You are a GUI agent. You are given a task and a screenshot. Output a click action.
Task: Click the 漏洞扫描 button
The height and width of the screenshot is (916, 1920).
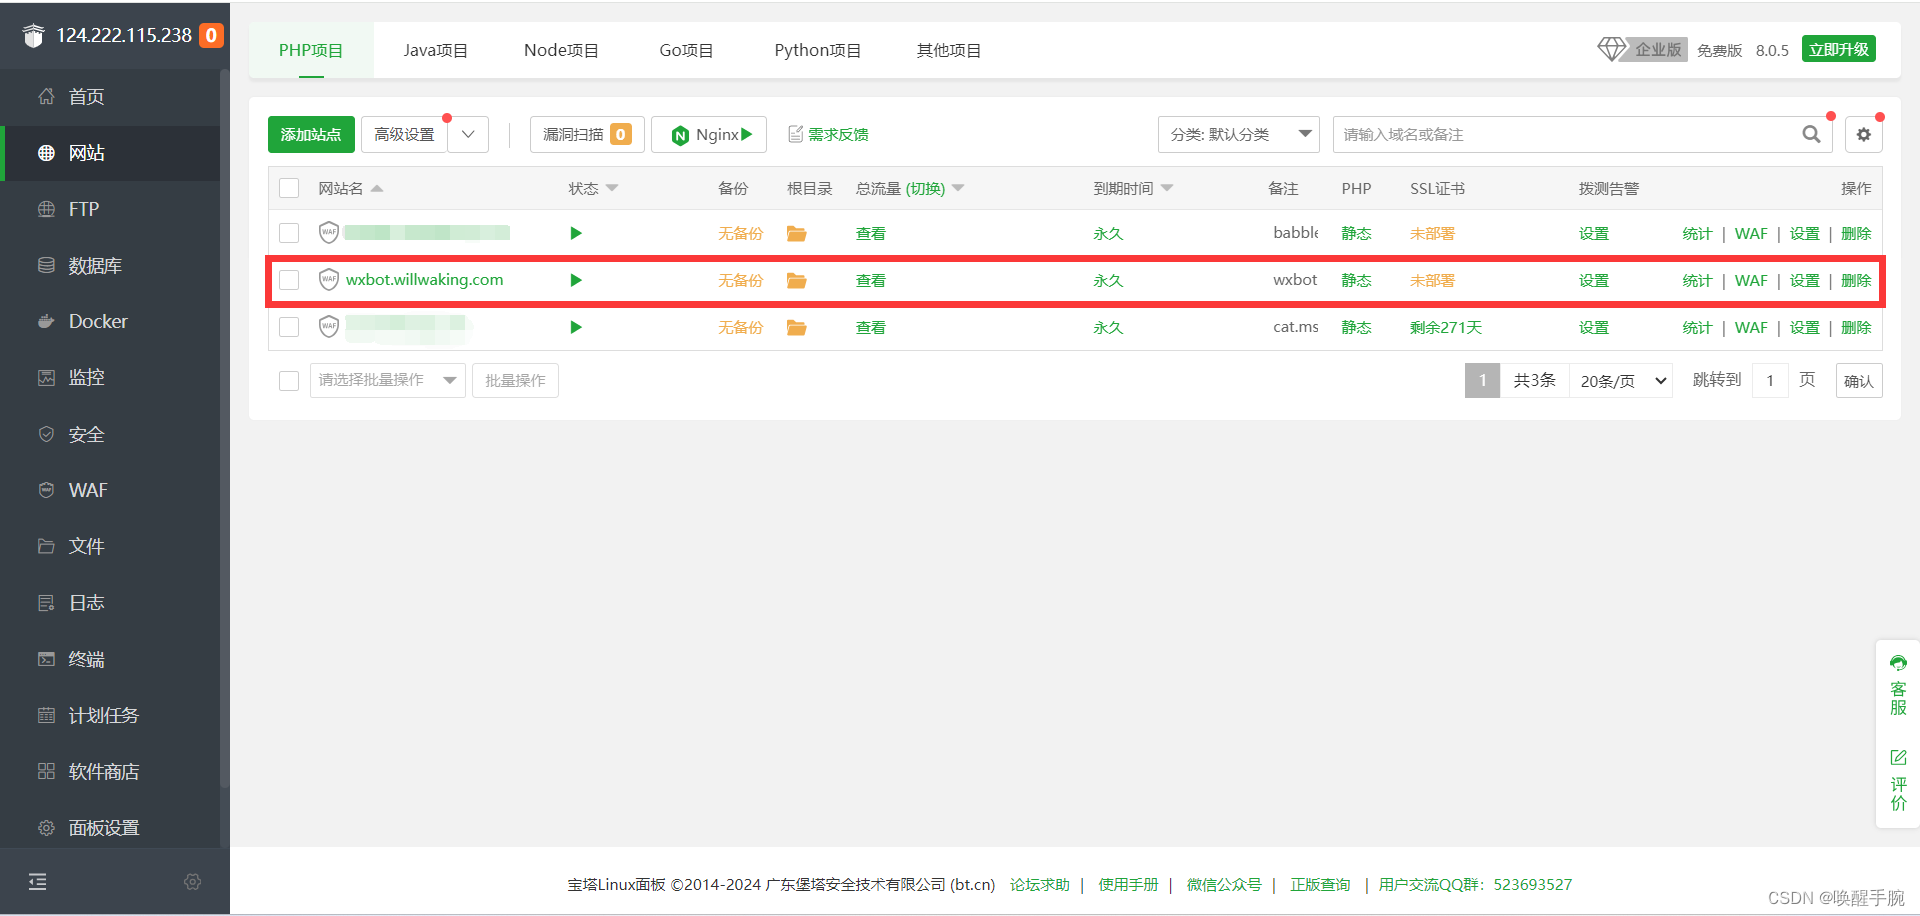pos(587,134)
